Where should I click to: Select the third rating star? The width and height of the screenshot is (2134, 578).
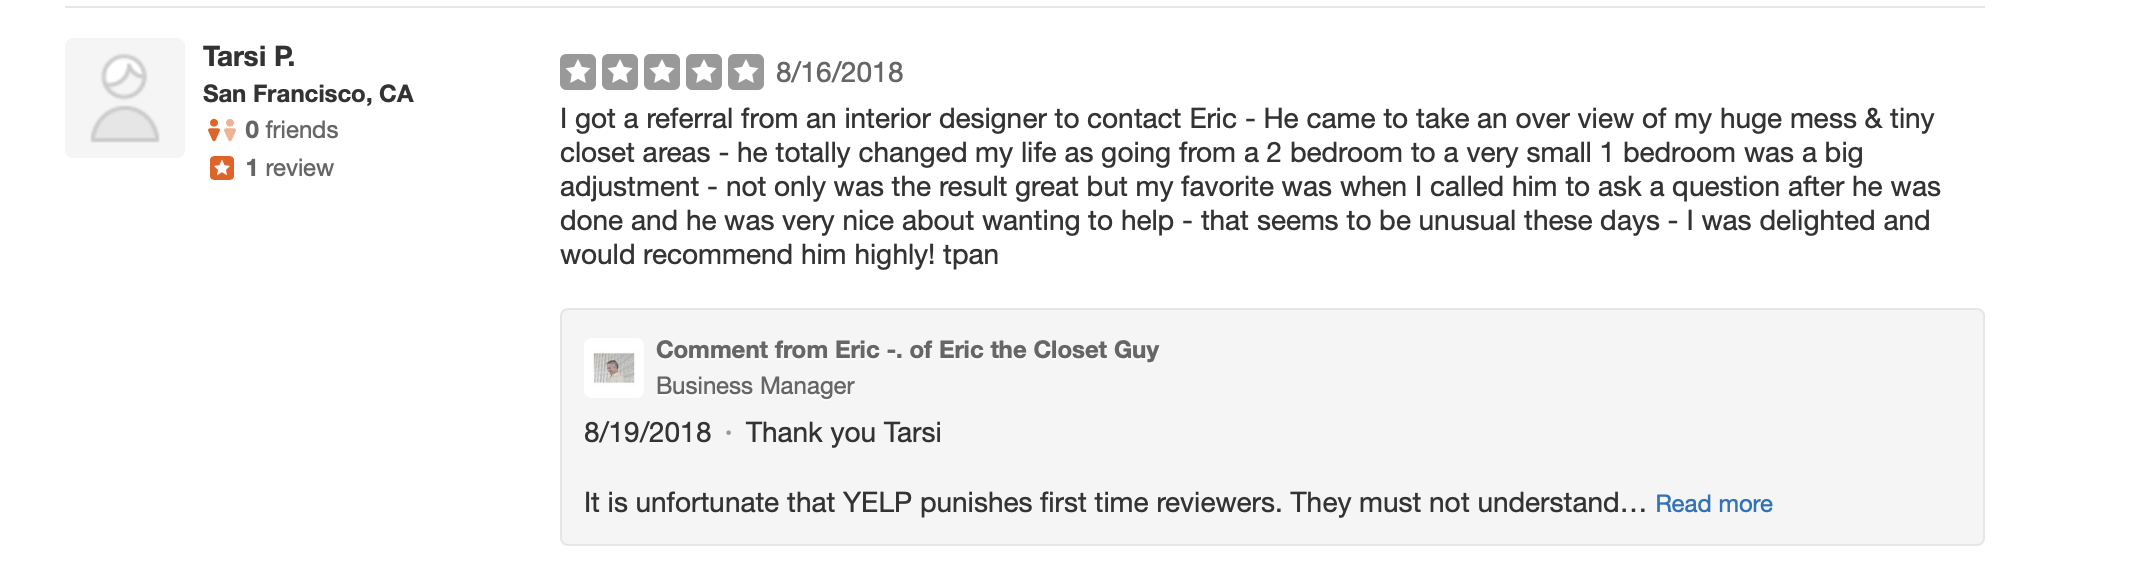[x=662, y=72]
